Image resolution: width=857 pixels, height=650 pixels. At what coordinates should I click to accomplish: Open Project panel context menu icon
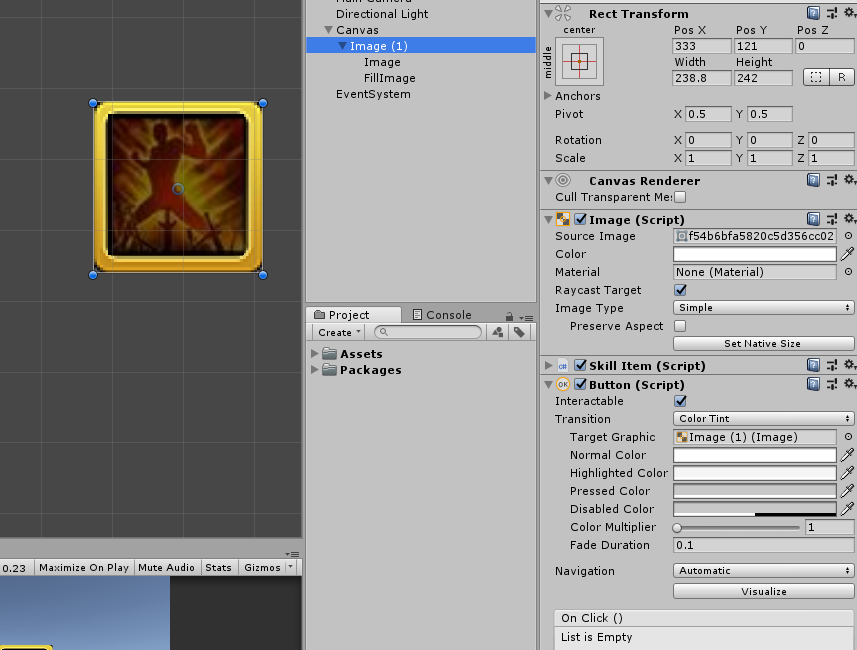point(526,318)
